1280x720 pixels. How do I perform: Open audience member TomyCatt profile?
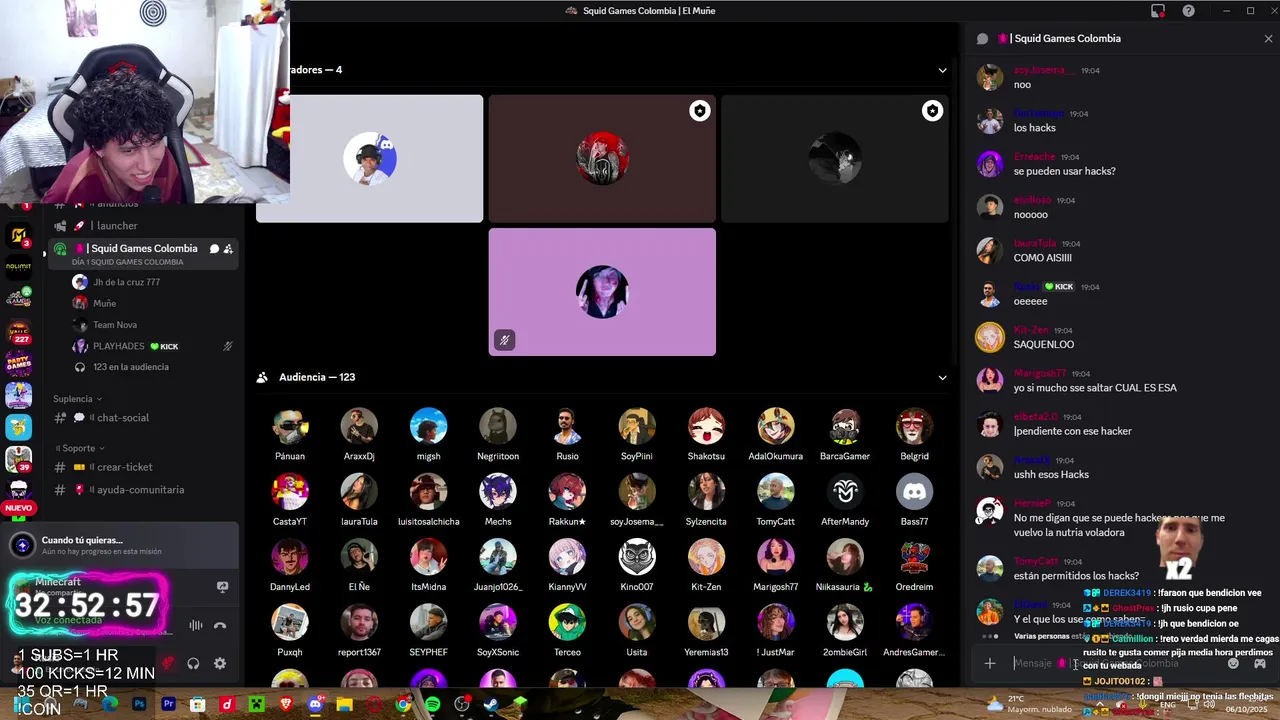775,500
